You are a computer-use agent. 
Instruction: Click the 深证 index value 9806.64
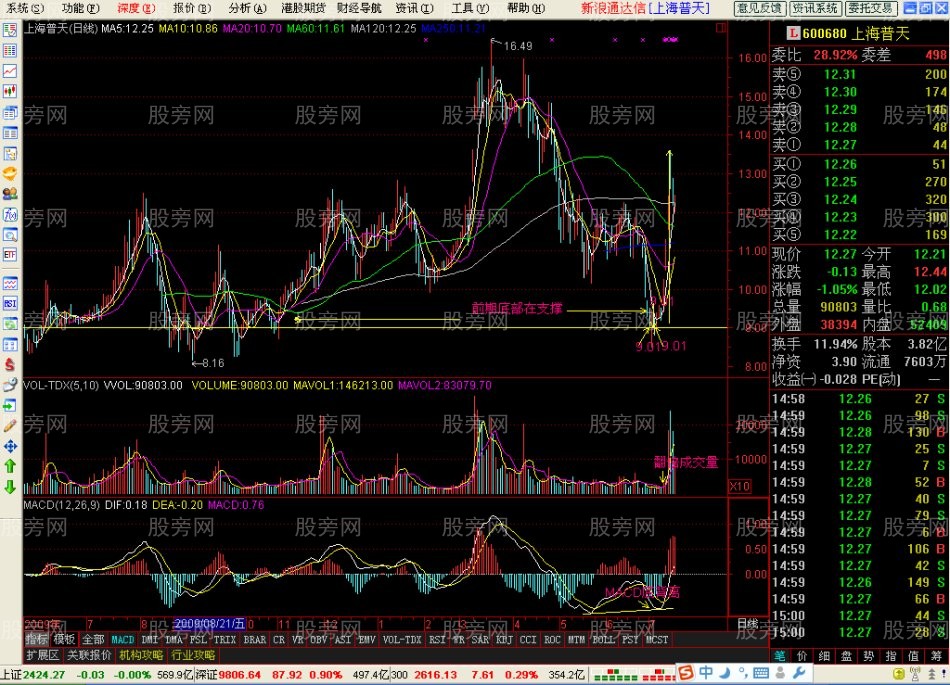[240, 675]
